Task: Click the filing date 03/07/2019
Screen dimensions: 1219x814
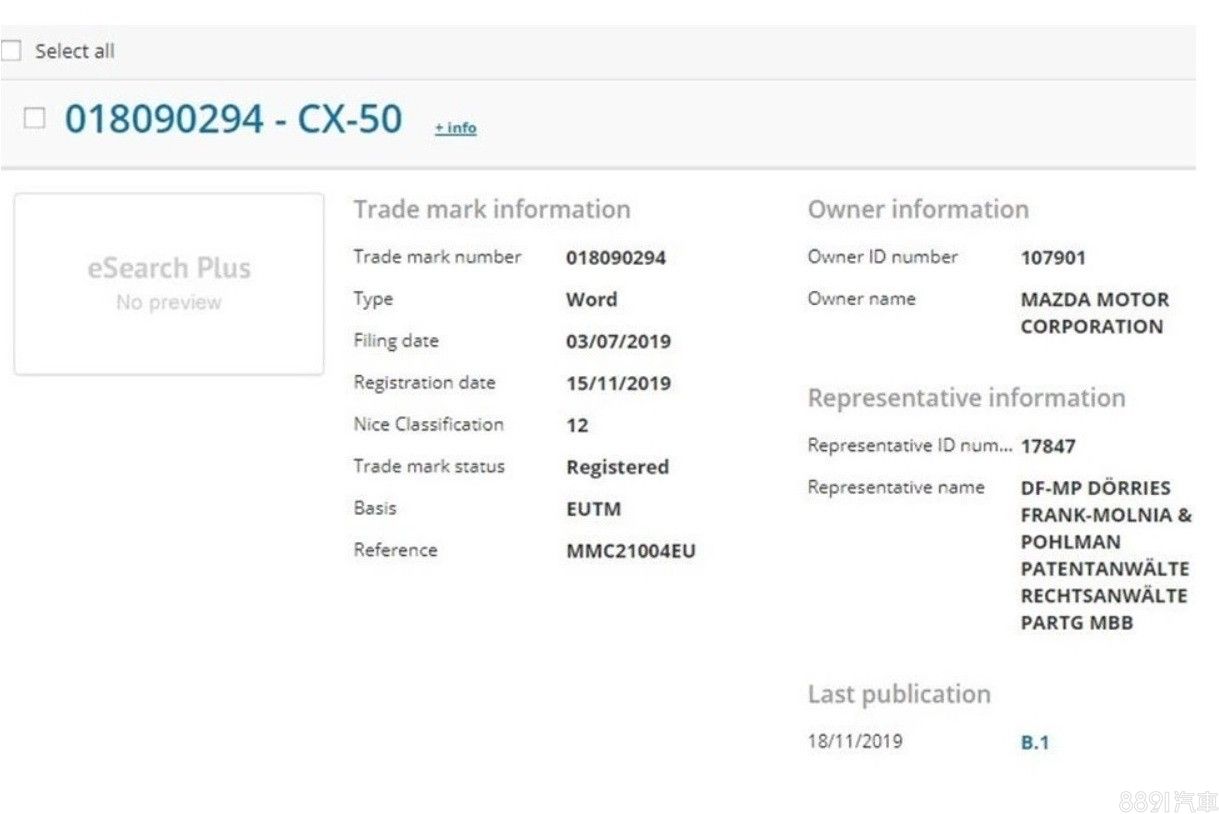Action: 617,342
